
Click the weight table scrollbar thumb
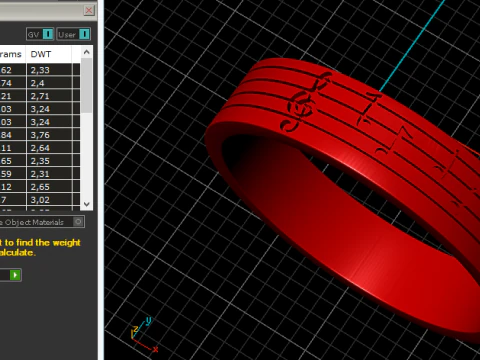87,85
